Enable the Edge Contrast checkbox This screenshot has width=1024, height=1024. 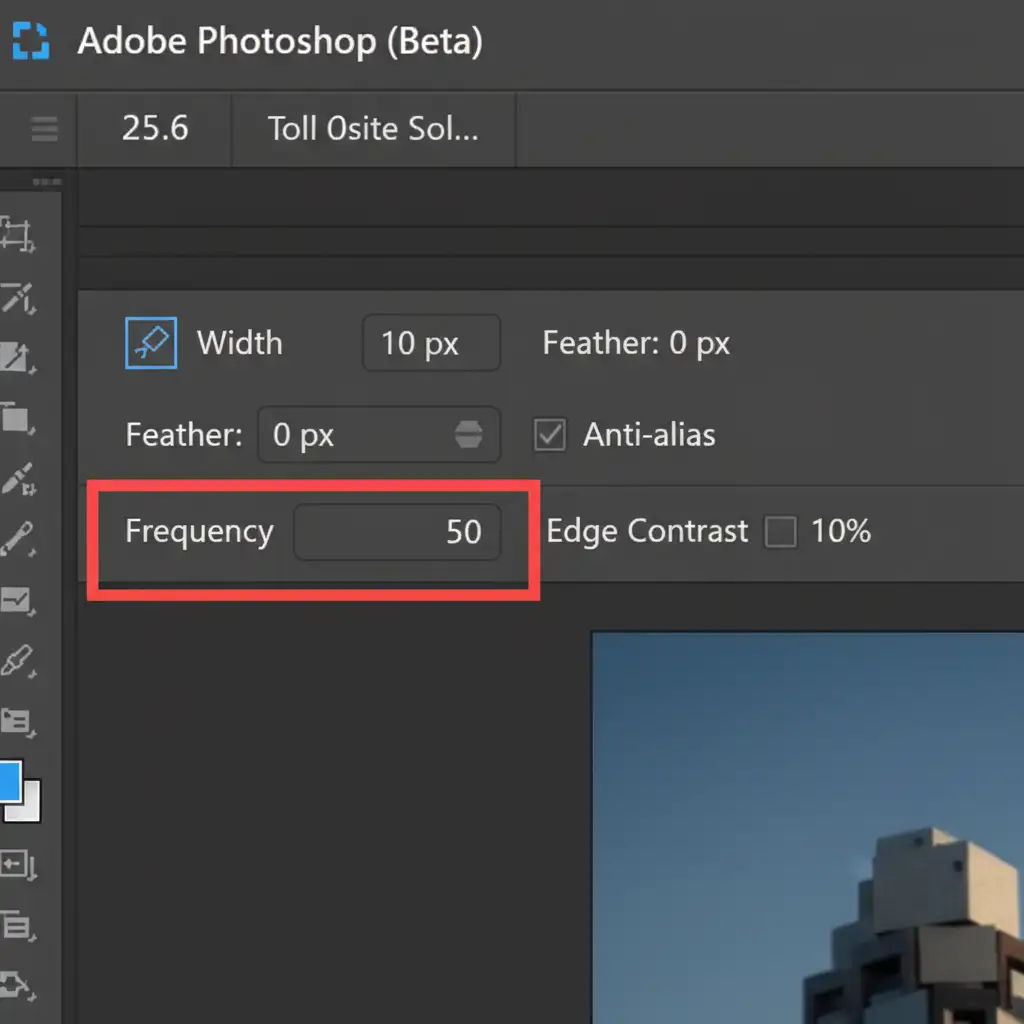(x=780, y=532)
